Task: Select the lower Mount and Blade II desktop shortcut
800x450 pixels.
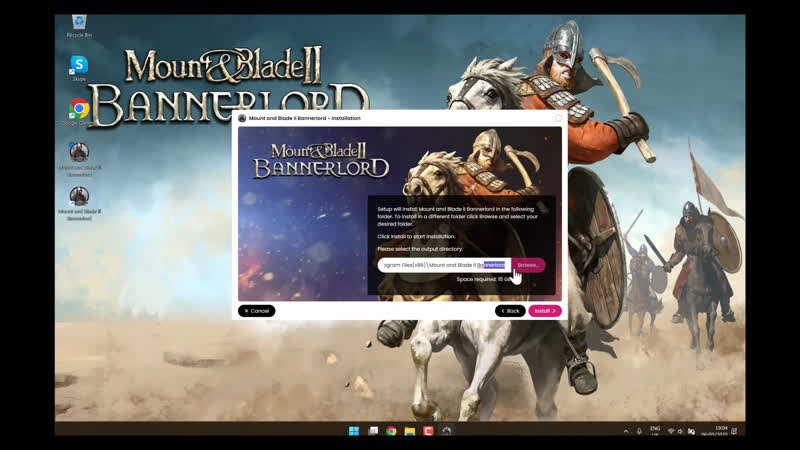Action: tap(79, 204)
